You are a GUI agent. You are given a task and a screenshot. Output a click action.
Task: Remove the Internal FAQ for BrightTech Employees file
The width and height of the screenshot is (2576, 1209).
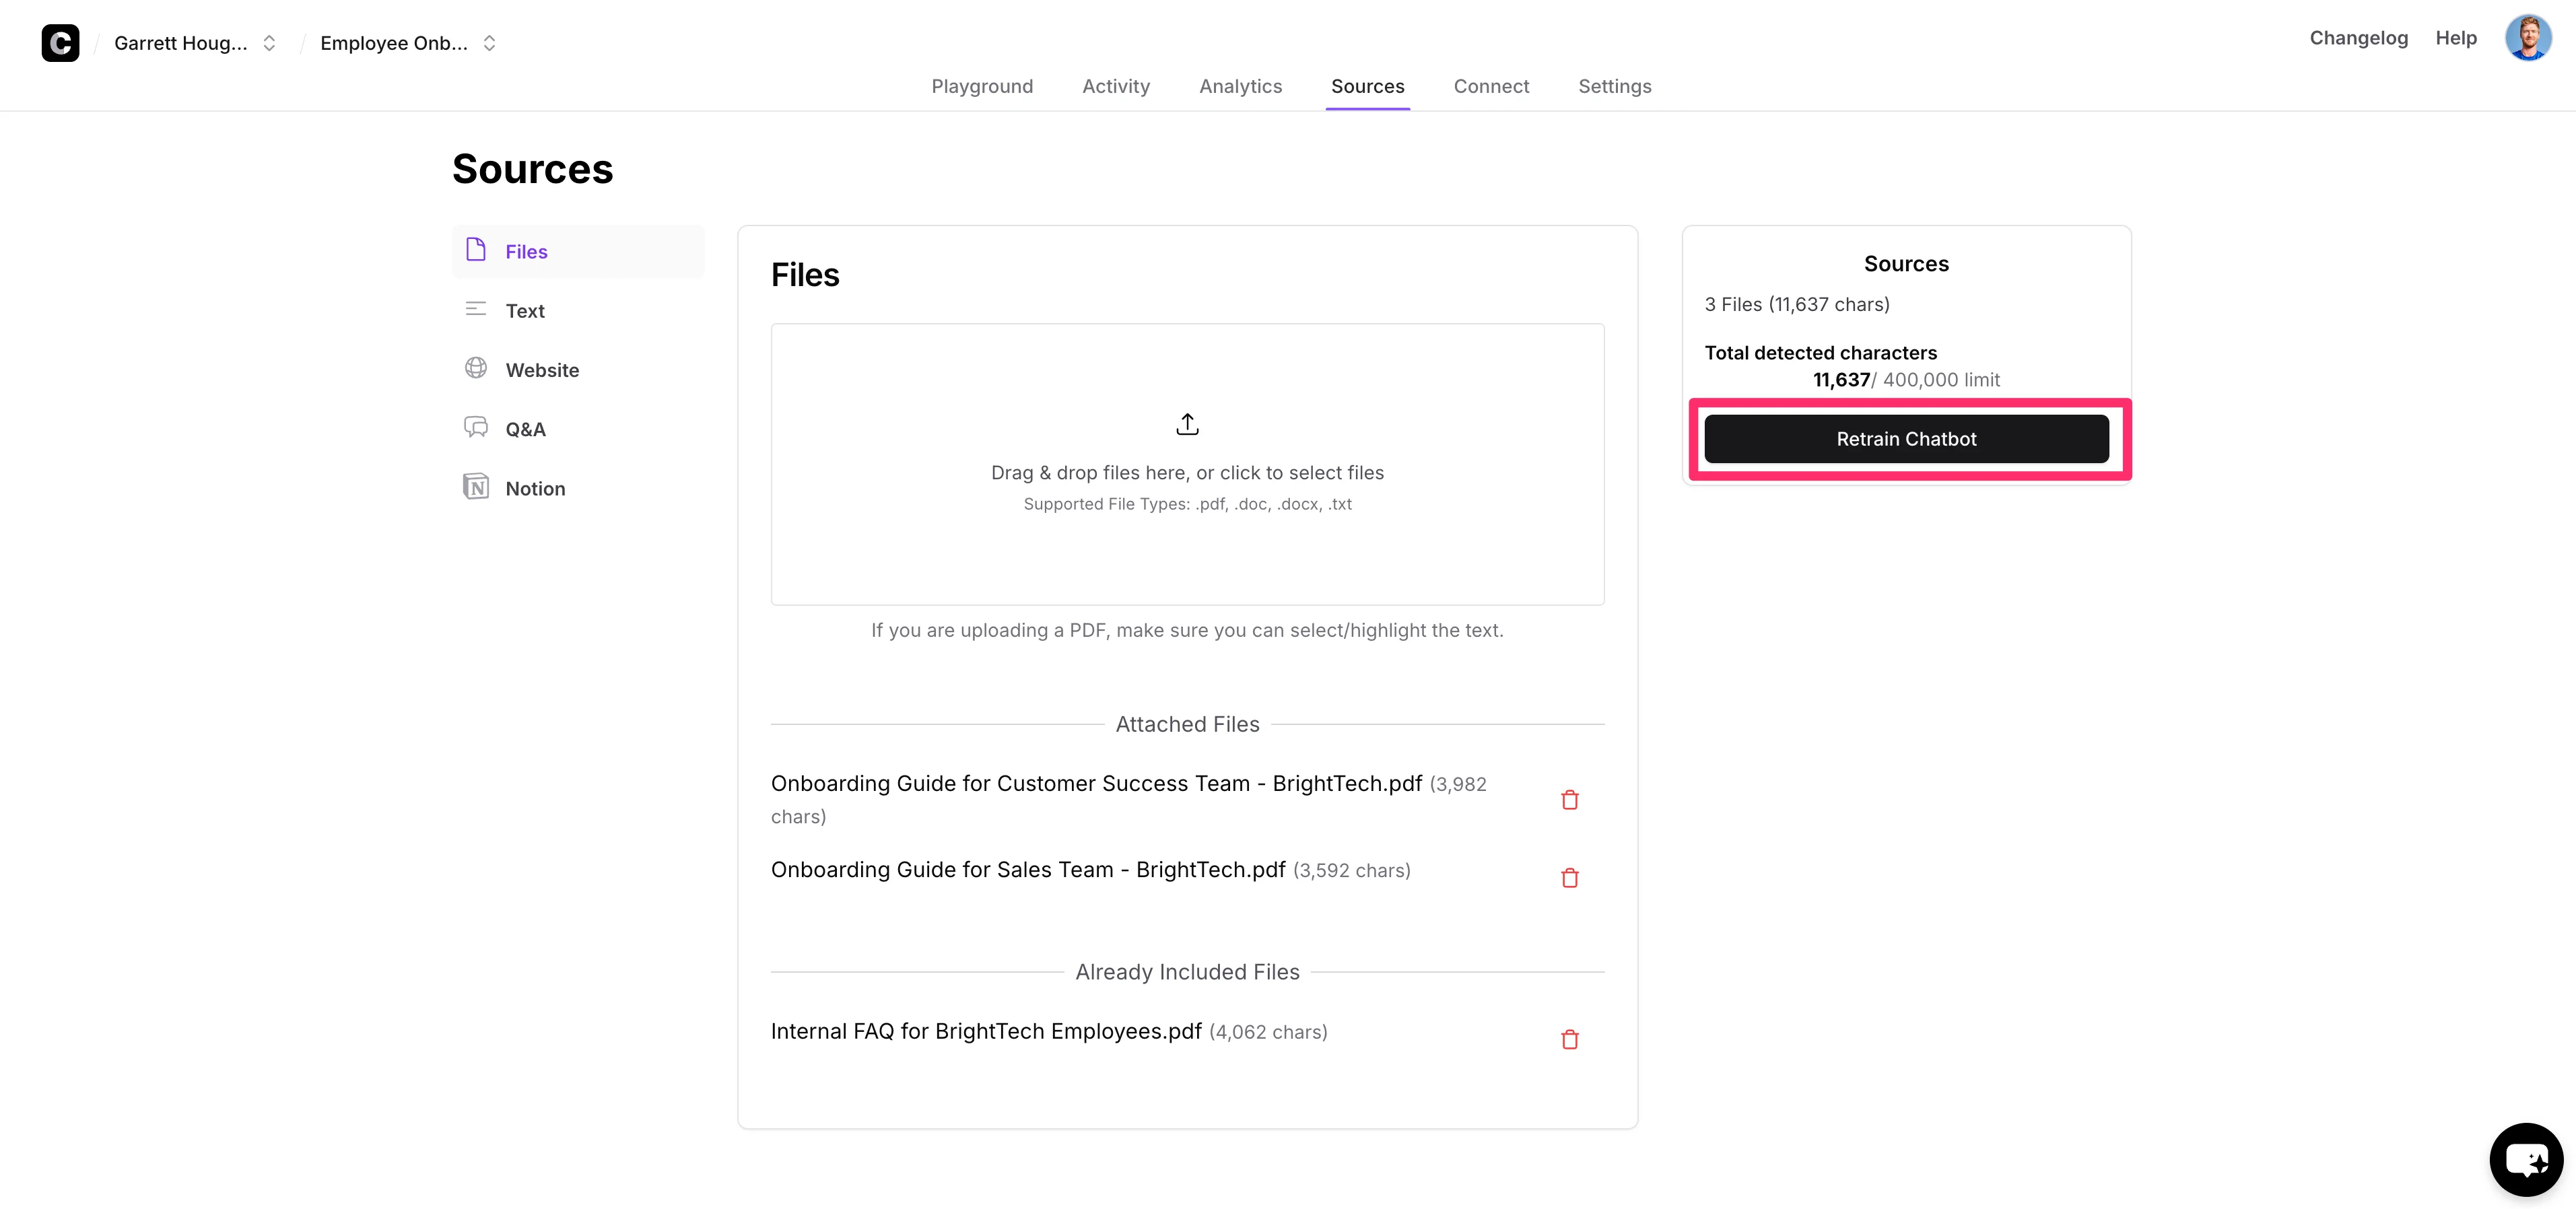pyautogui.click(x=1569, y=1040)
